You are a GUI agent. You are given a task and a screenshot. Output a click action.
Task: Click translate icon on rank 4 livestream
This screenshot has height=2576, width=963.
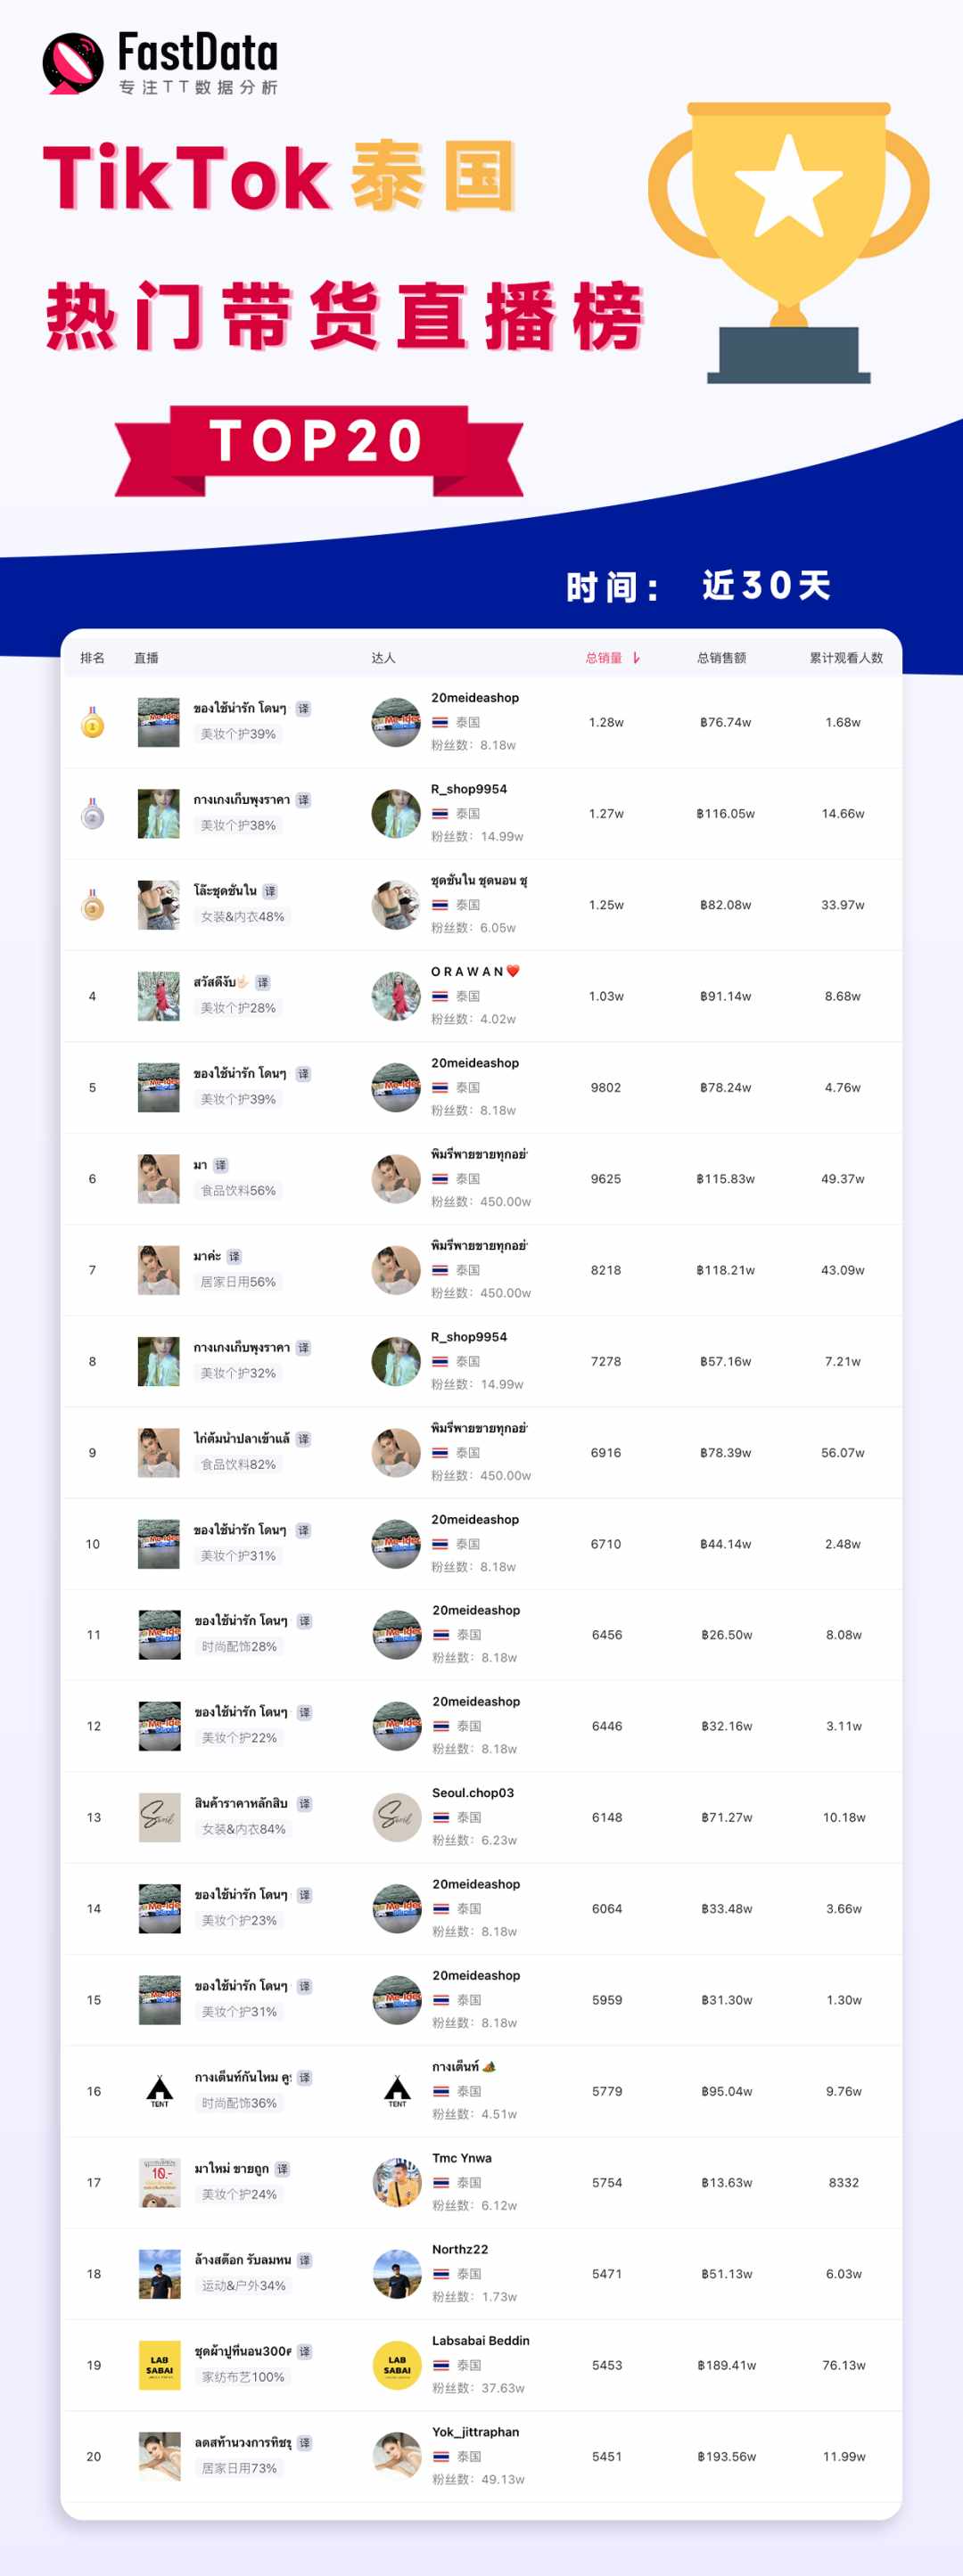(x=262, y=982)
